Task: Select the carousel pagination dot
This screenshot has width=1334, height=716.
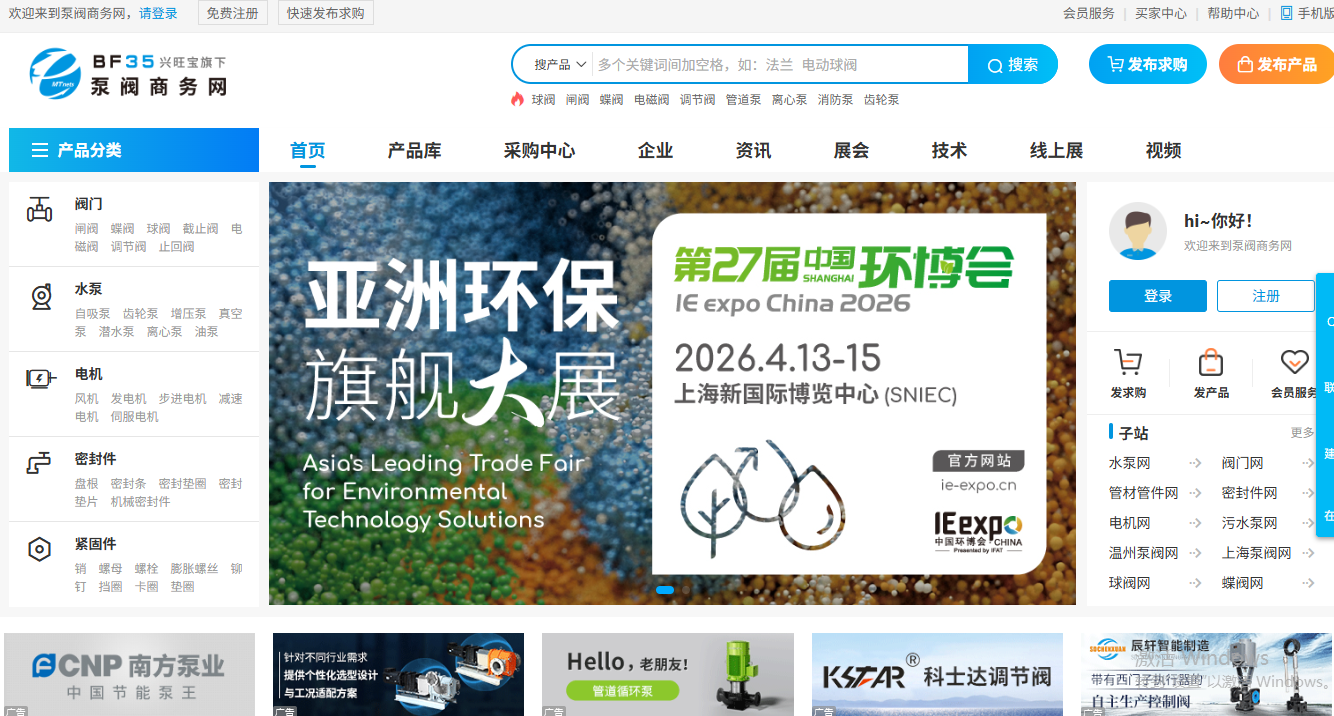Action: pos(665,590)
